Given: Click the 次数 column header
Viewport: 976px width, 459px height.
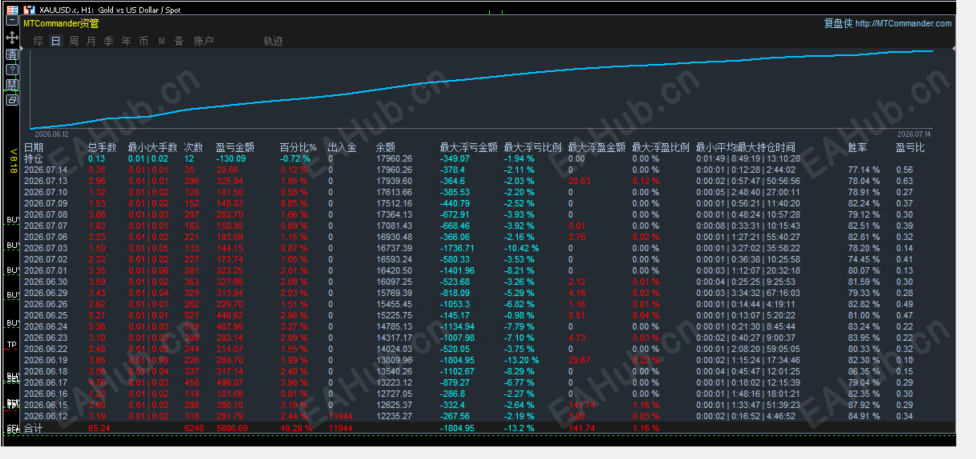Looking at the screenshot, I should click(194, 148).
